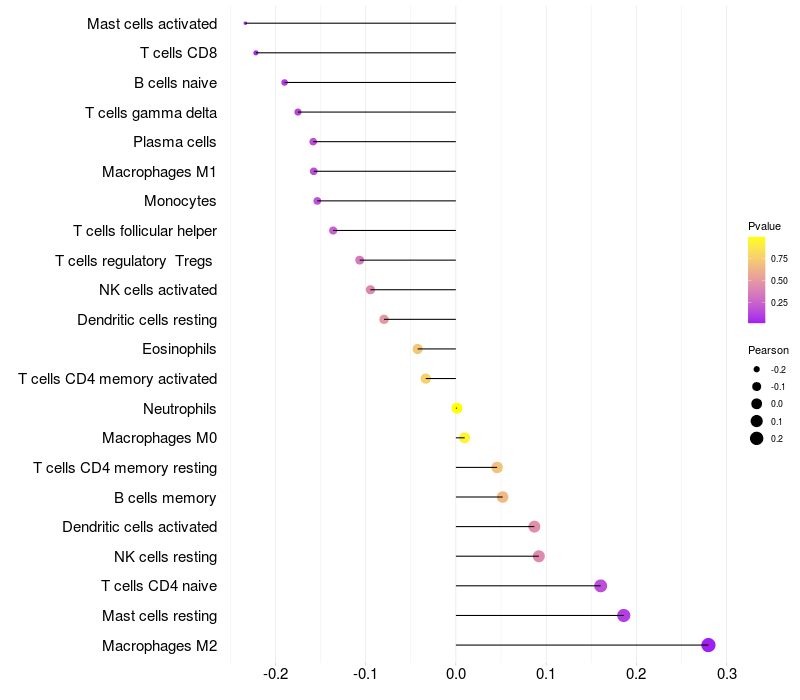
Task: Click the Macrophages M0 yellow dot
Action: [464, 438]
